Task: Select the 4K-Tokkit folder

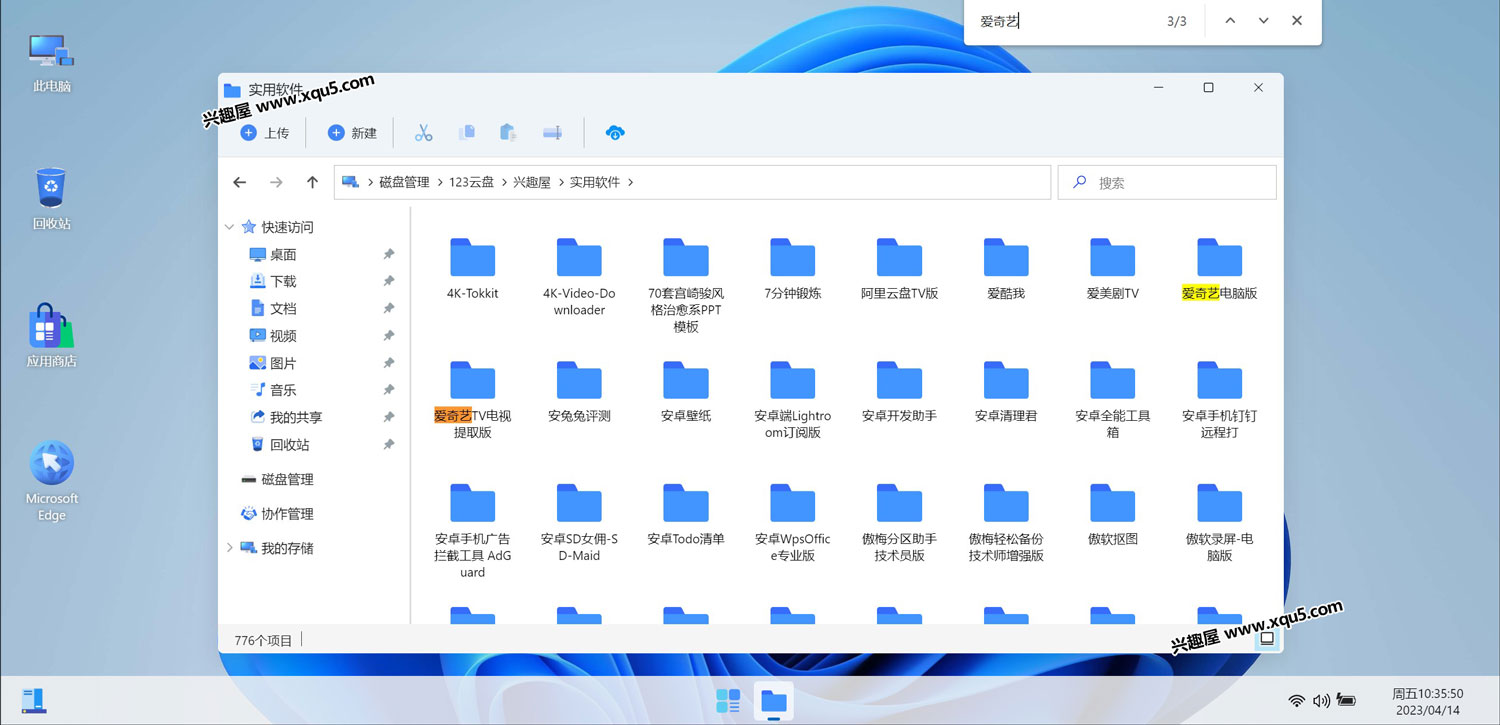Action: coord(473,269)
